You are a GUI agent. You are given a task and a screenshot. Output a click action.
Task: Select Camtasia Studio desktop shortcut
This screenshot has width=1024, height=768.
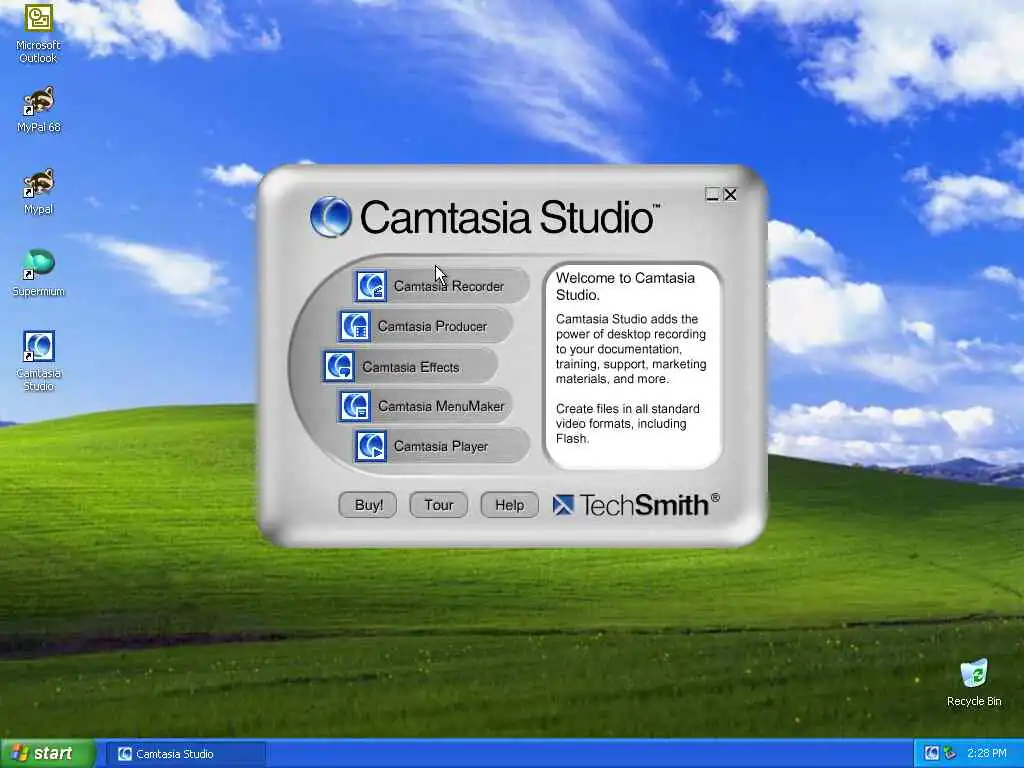[x=39, y=361]
